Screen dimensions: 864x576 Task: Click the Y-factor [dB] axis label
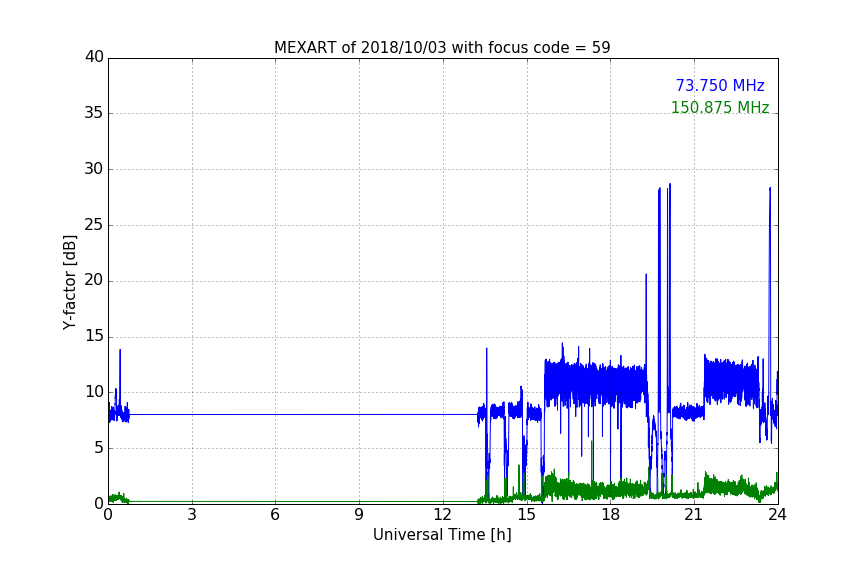click(x=69, y=282)
